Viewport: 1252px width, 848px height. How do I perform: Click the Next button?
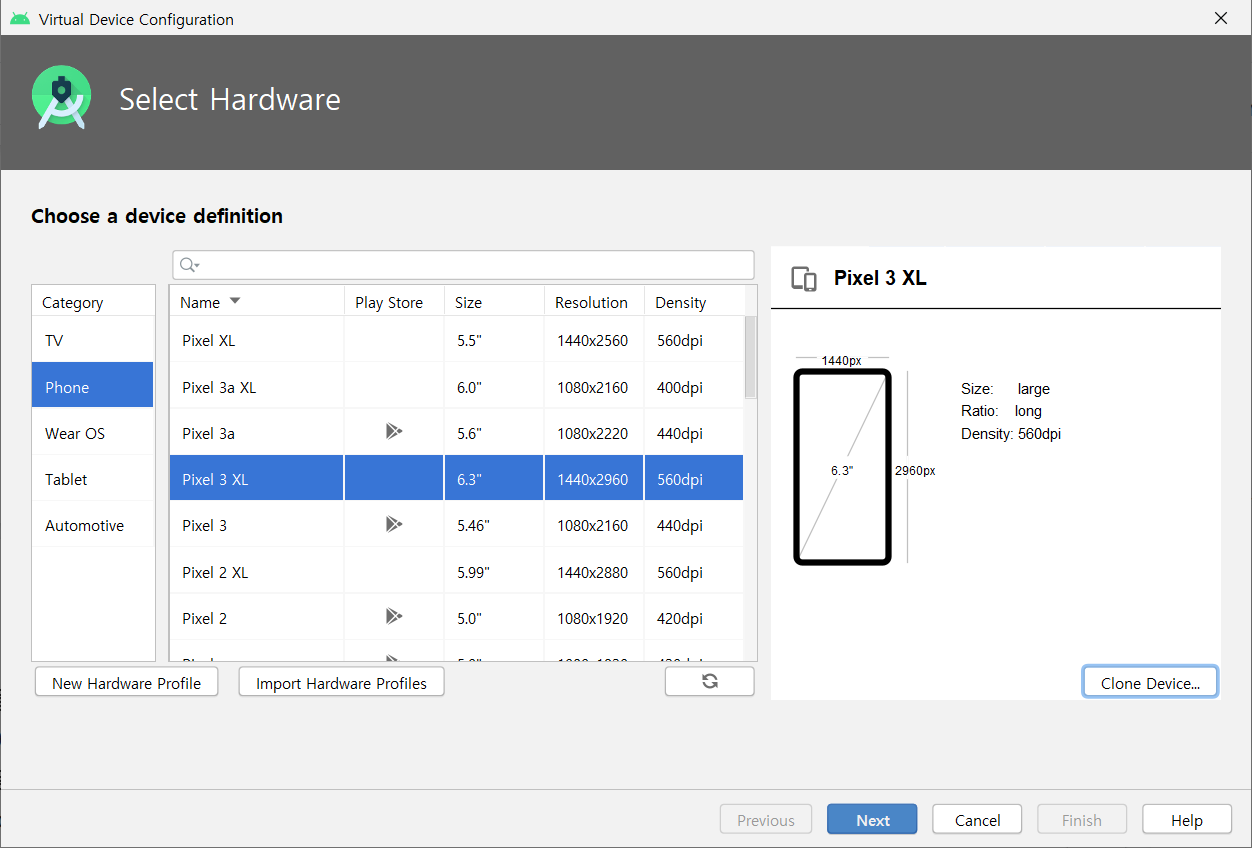point(872,820)
